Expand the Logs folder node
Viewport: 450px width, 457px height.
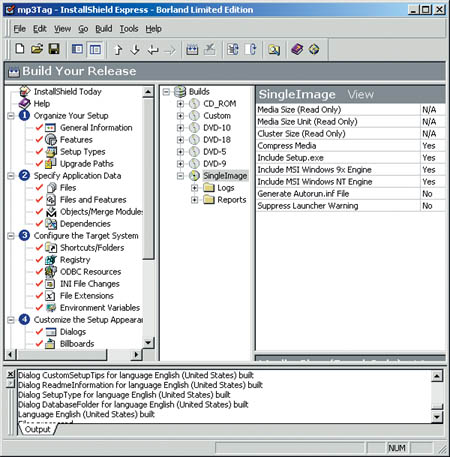click(x=195, y=188)
